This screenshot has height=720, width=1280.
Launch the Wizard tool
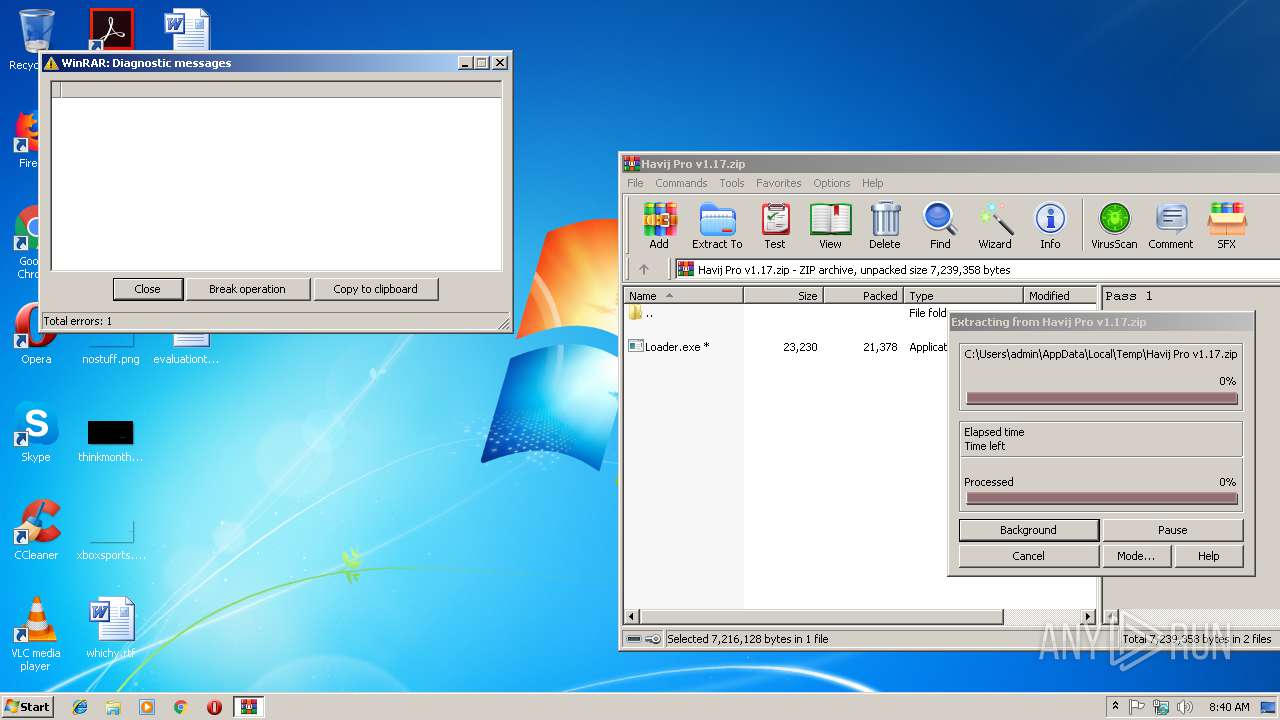click(x=995, y=226)
